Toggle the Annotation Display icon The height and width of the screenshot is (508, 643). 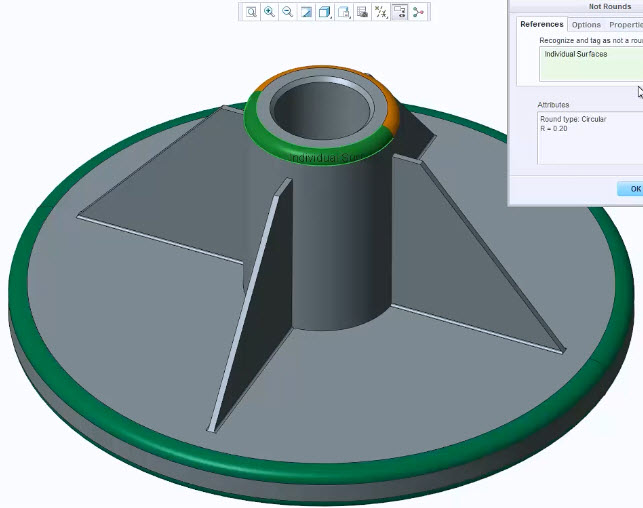(399, 12)
